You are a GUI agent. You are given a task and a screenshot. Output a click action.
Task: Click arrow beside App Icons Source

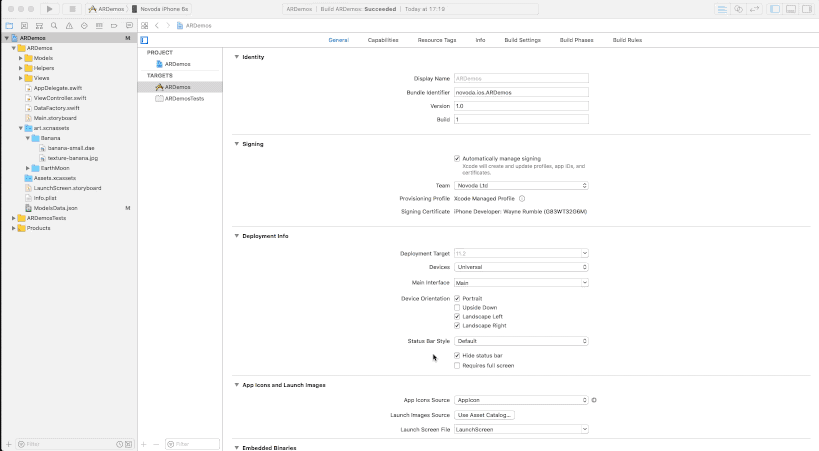(x=594, y=400)
